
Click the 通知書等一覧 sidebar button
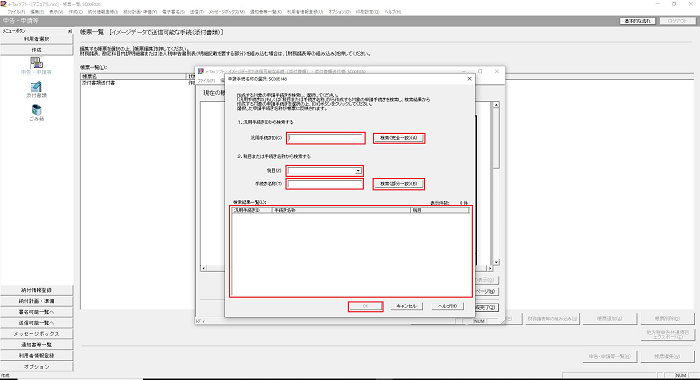[x=37, y=345]
